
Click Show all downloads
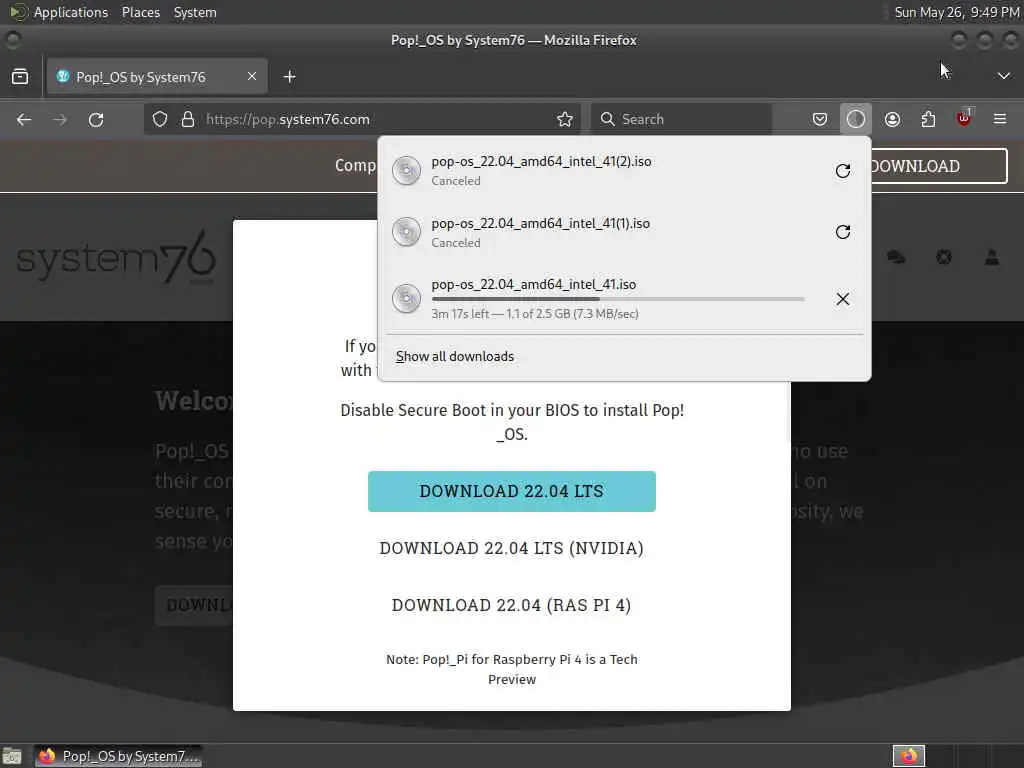[455, 357]
